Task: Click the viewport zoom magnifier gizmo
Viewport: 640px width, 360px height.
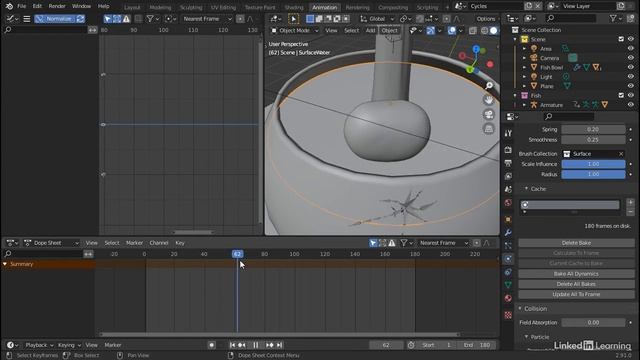Action: click(x=489, y=86)
